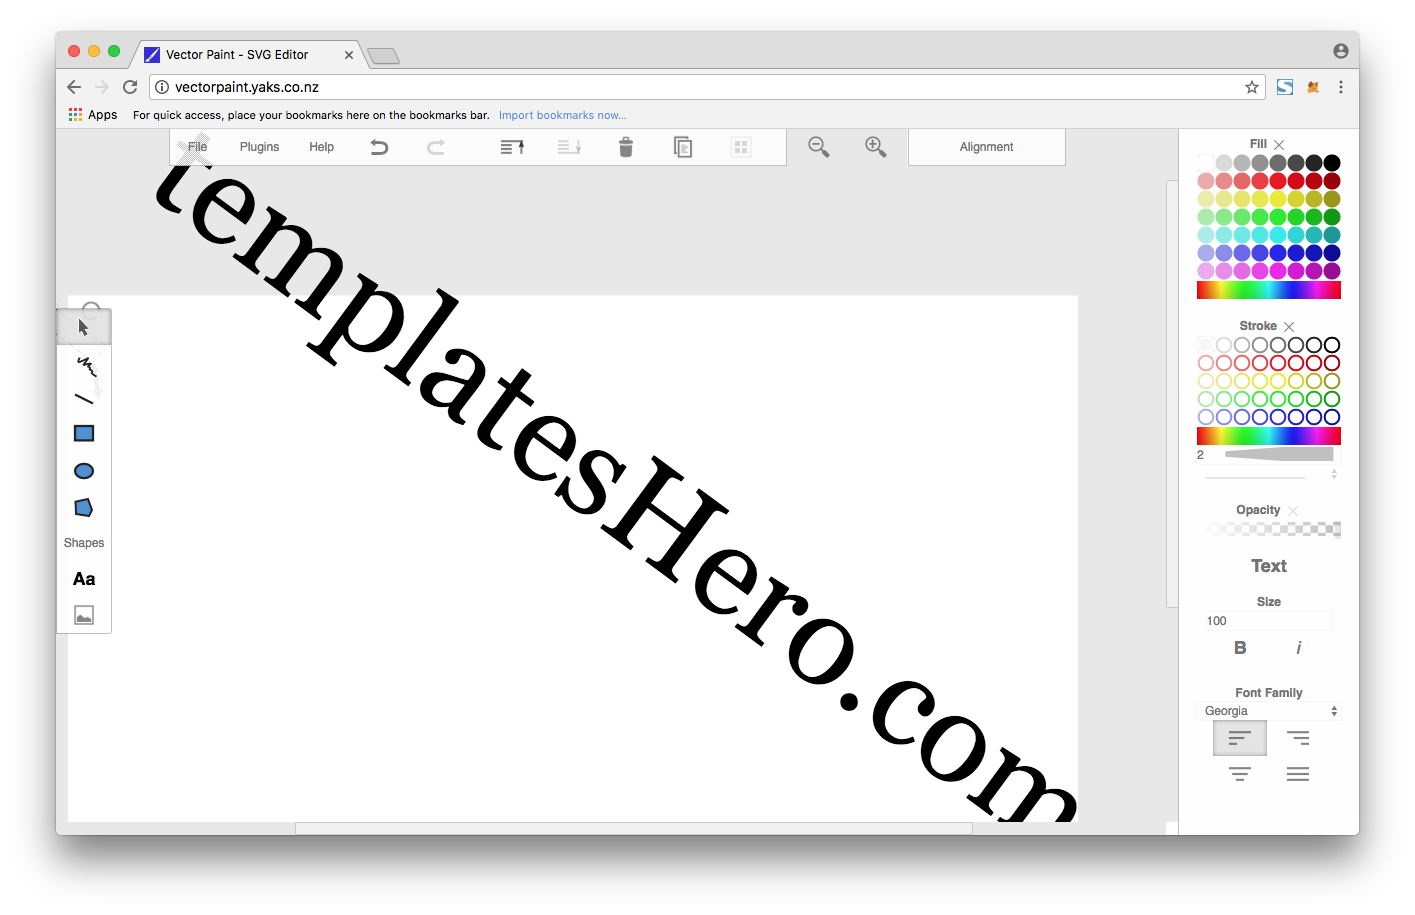Select the freehand Pencil tool

84,363
